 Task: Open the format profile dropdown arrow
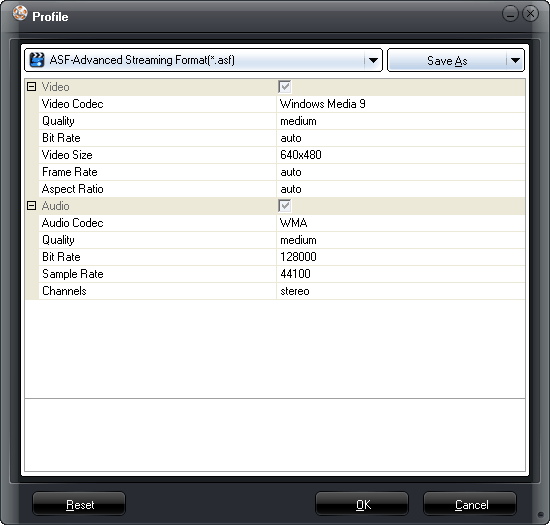click(373, 60)
